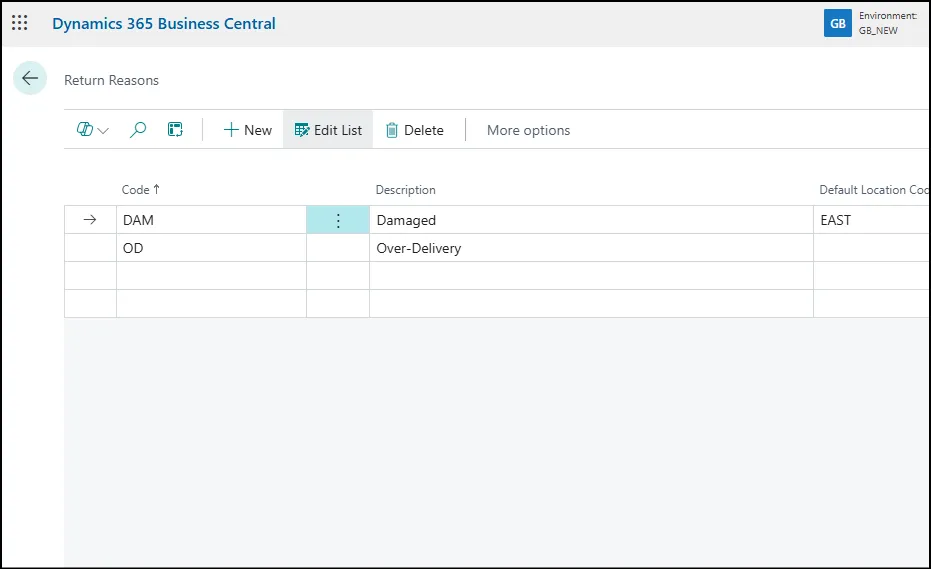Screen dimensions: 931x569
Task: Select the EAST location cell
Action: pyautogui.click(x=872, y=220)
